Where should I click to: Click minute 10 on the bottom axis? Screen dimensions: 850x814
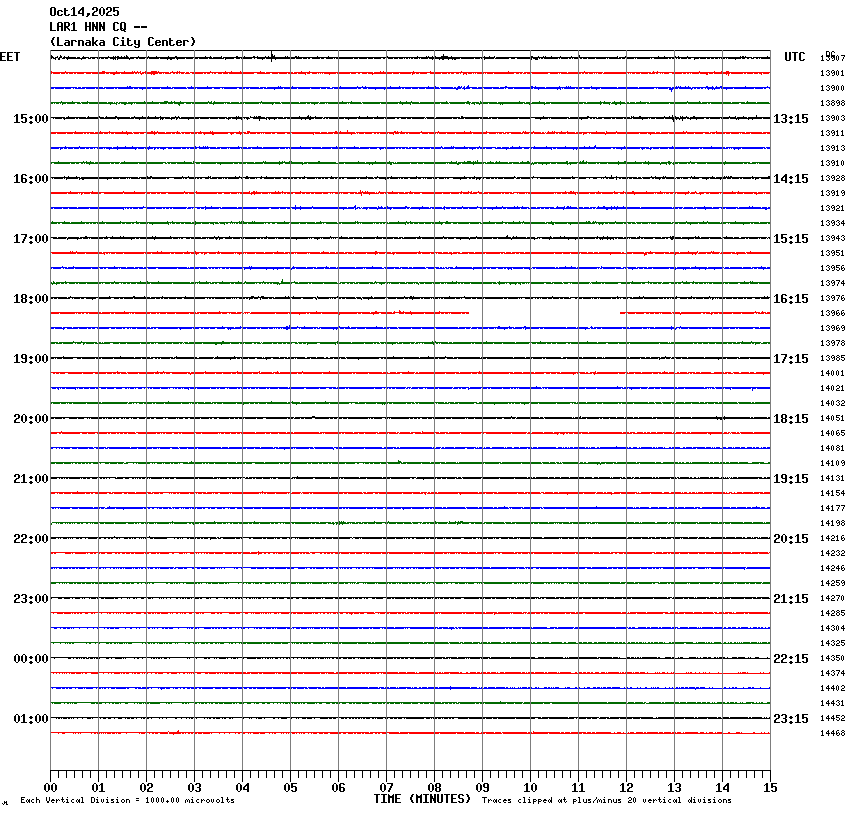[x=530, y=788]
